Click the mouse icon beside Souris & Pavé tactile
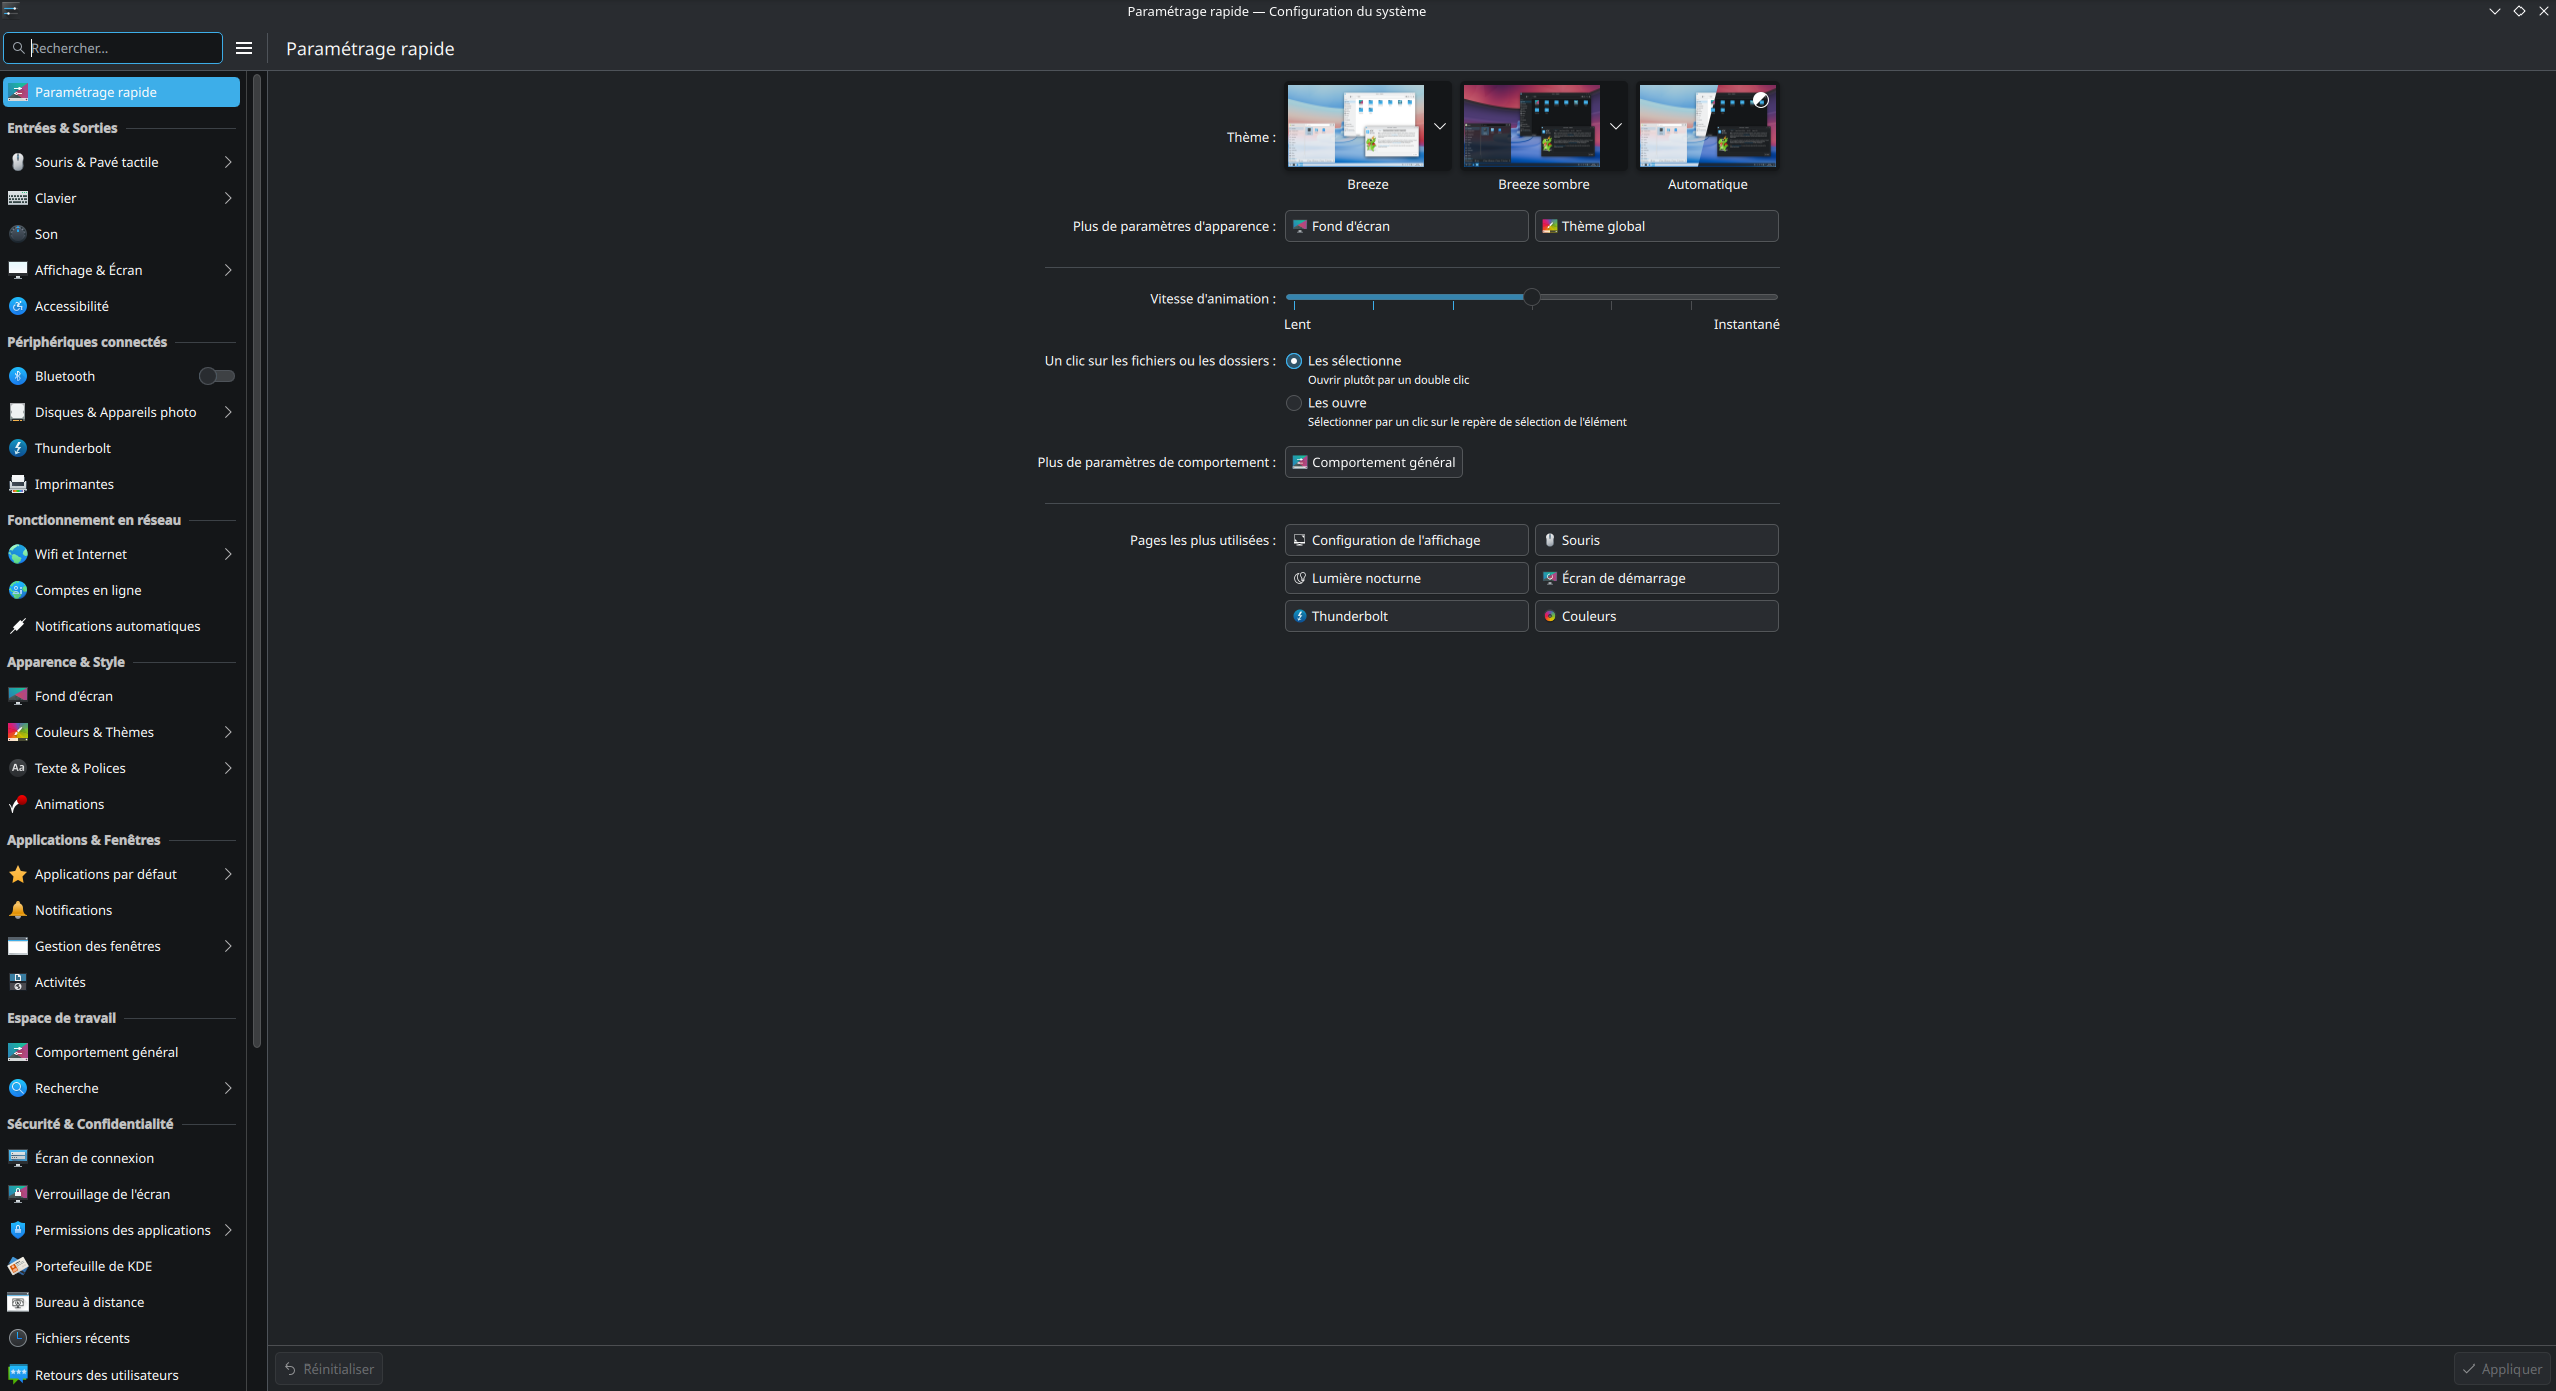 coord(18,162)
